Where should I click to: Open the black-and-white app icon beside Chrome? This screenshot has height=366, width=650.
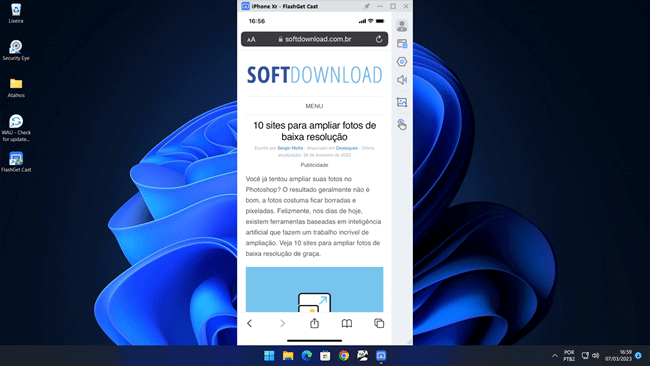click(x=362, y=356)
